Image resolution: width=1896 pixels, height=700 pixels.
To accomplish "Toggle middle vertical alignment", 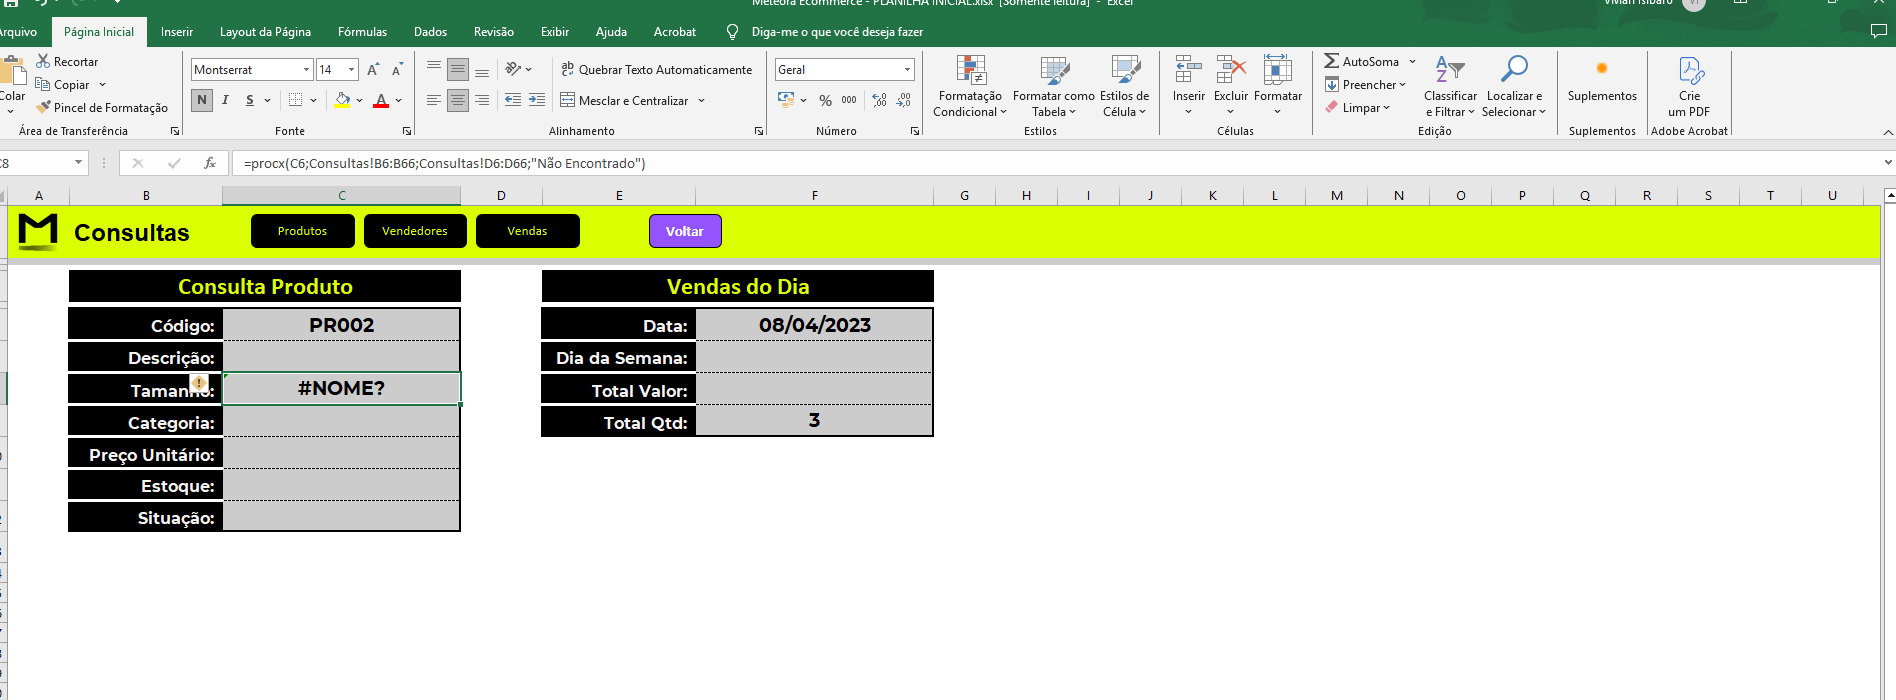I will tap(458, 69).
